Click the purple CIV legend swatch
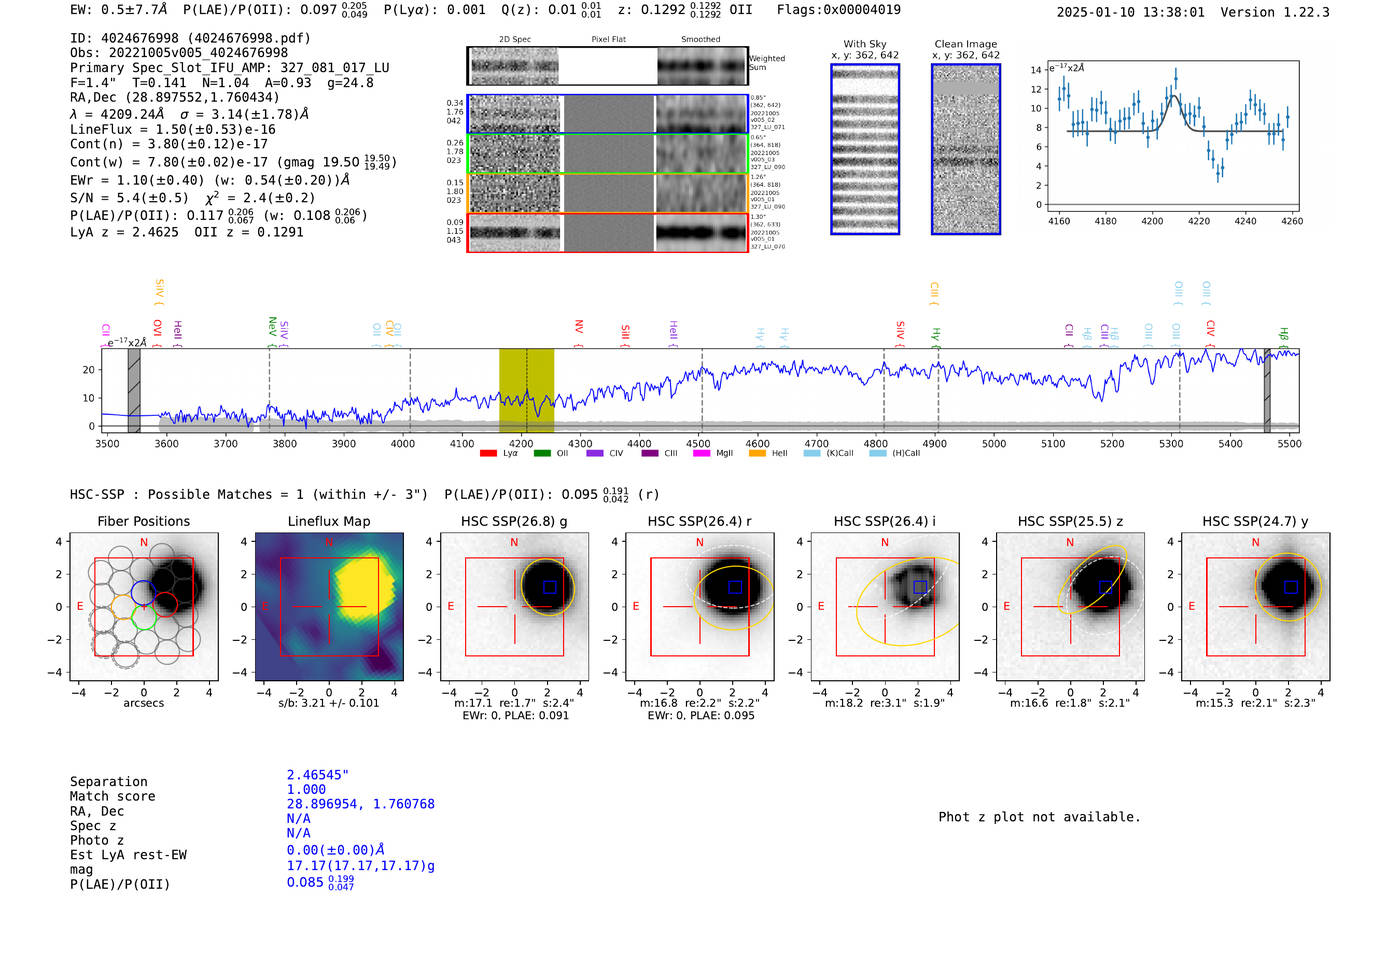 595,453
